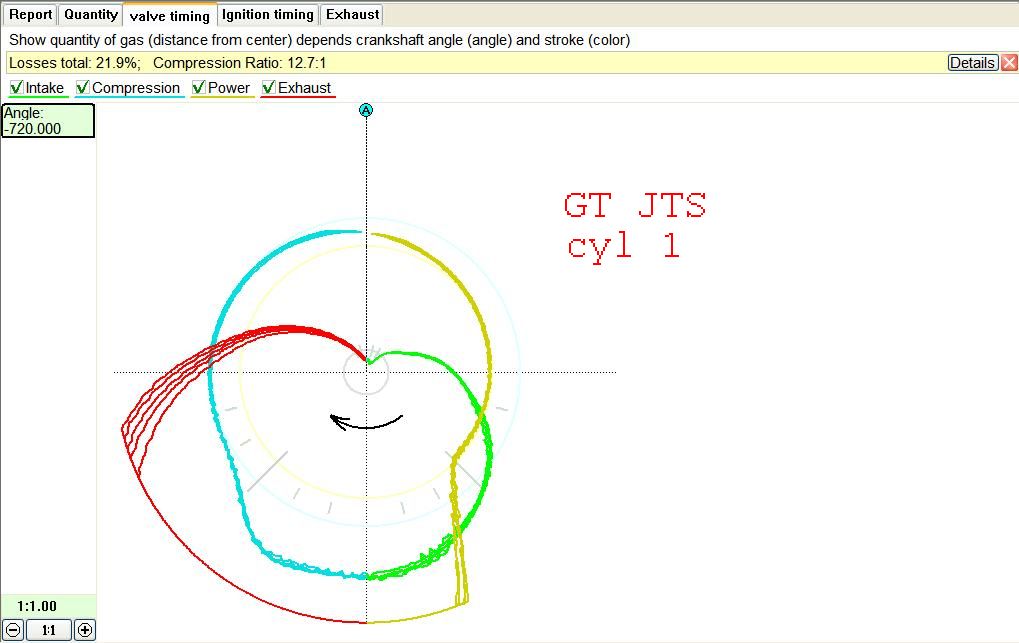This screenshot has height=643, width=1019.
Task: Click the cyl 1 annotation text
Action: 623,246
